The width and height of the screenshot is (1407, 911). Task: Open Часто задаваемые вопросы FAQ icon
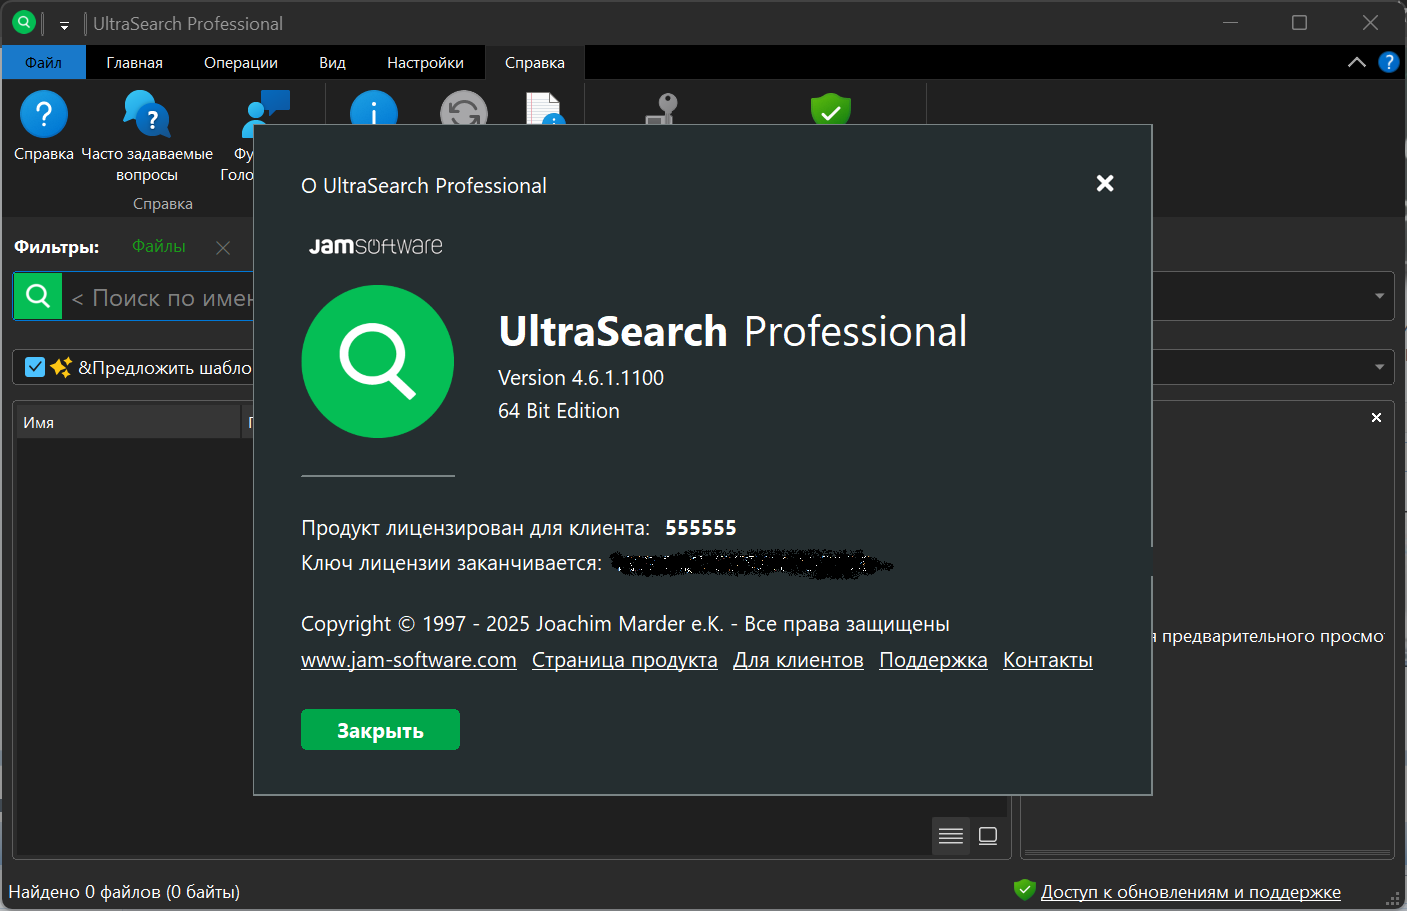[147, 114]
